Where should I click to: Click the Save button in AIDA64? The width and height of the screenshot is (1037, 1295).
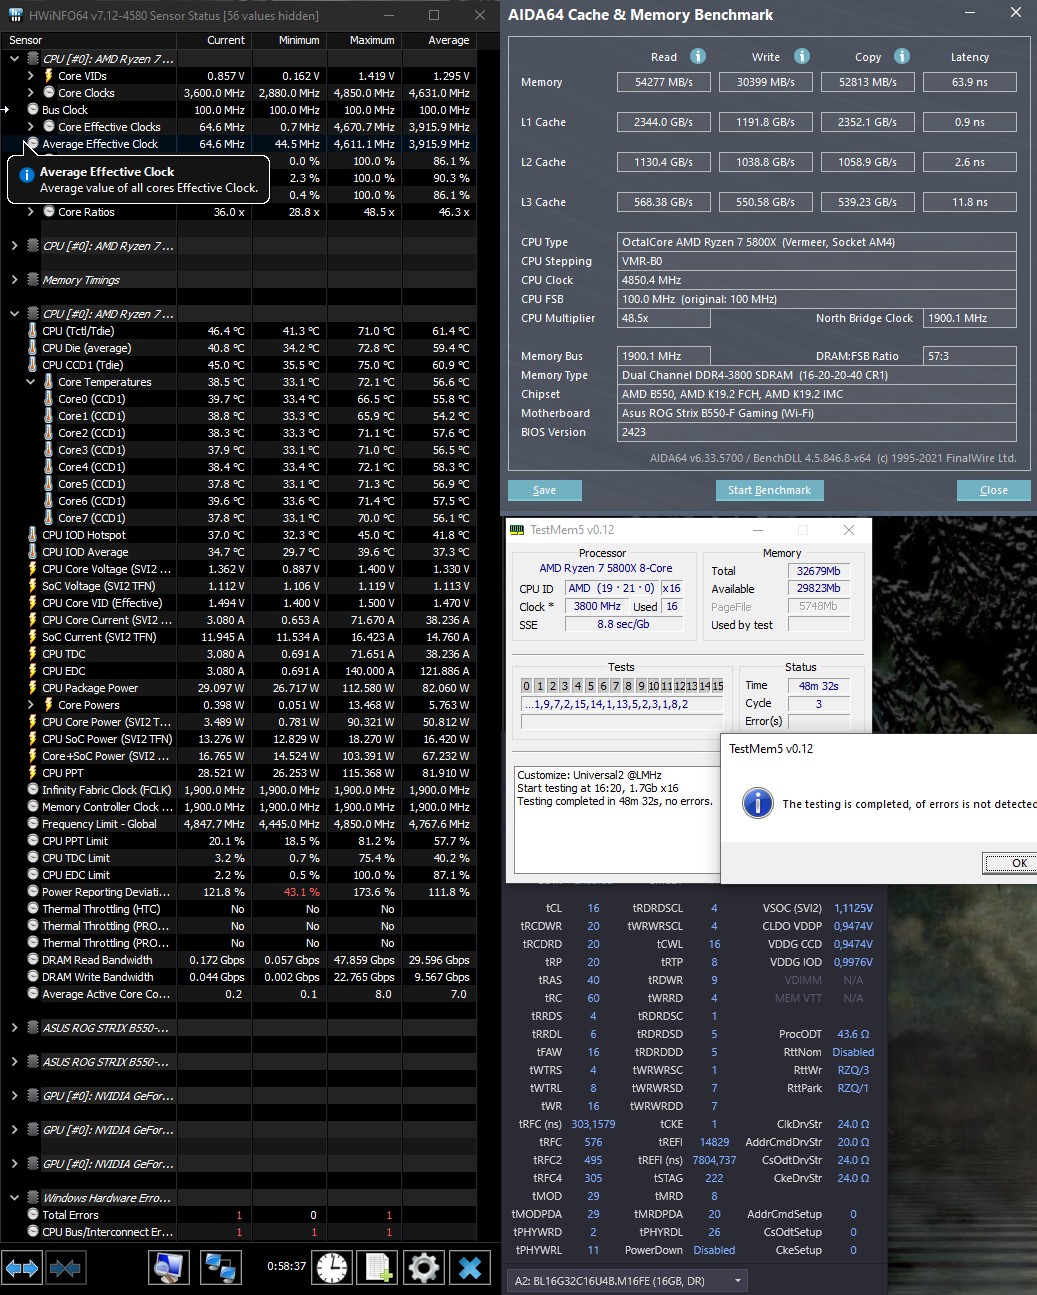(545, 490)
